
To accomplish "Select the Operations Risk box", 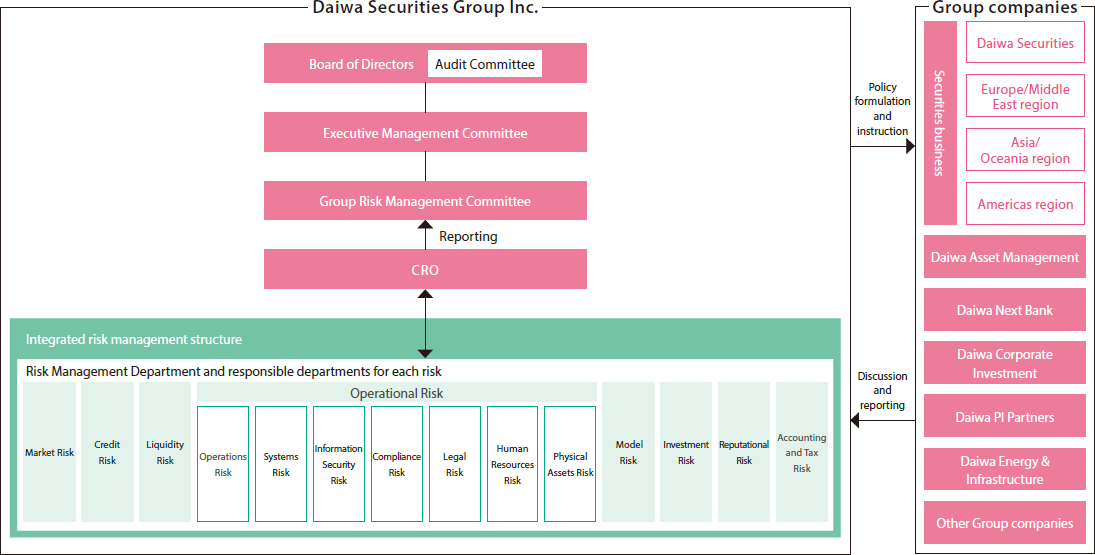I will 223,463.
